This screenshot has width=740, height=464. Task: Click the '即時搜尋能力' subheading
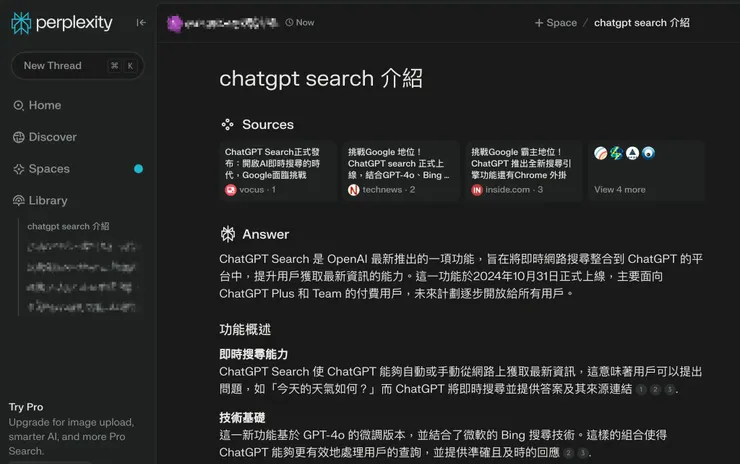253,354
